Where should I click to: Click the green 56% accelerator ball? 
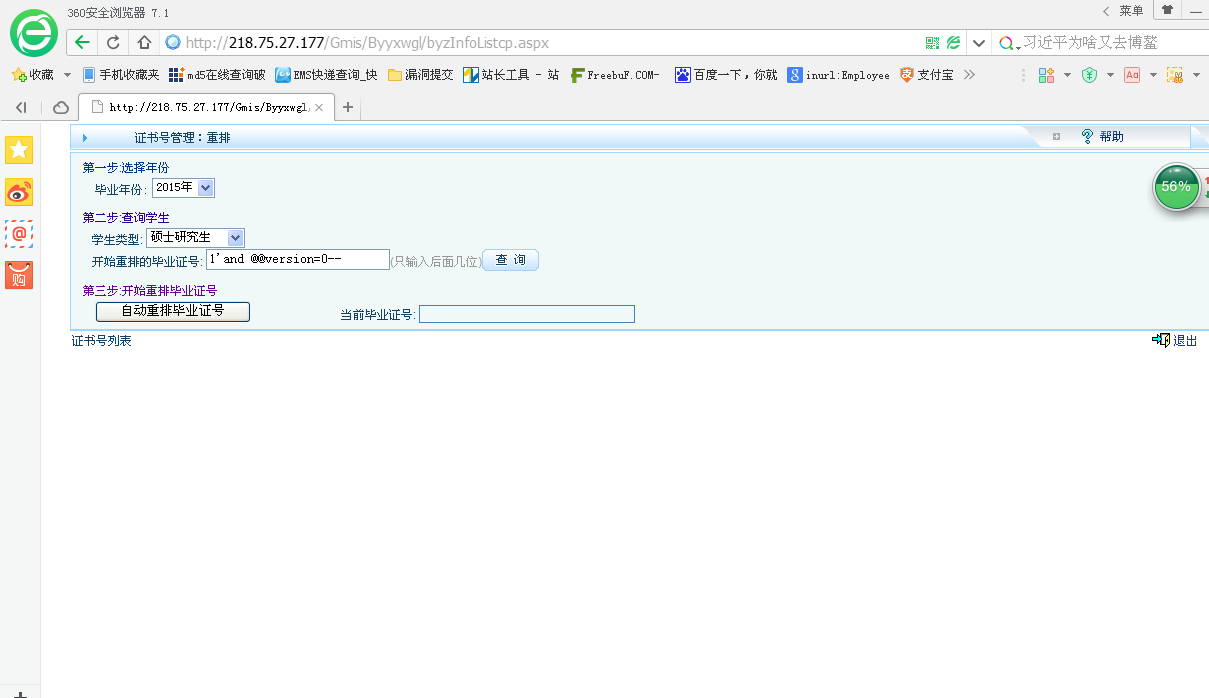(x=1176, y=187)
